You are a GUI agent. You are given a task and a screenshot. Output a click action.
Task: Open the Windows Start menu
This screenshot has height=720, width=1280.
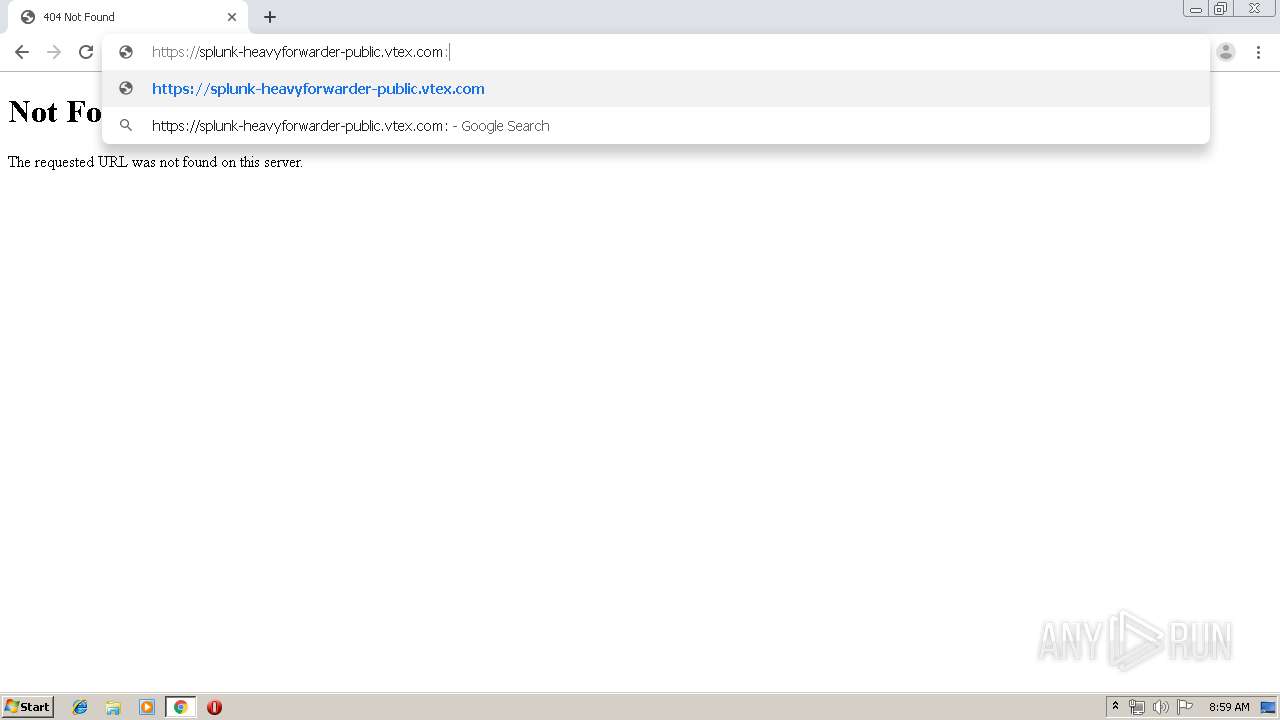pyautogui.click(x=27, y=707)
